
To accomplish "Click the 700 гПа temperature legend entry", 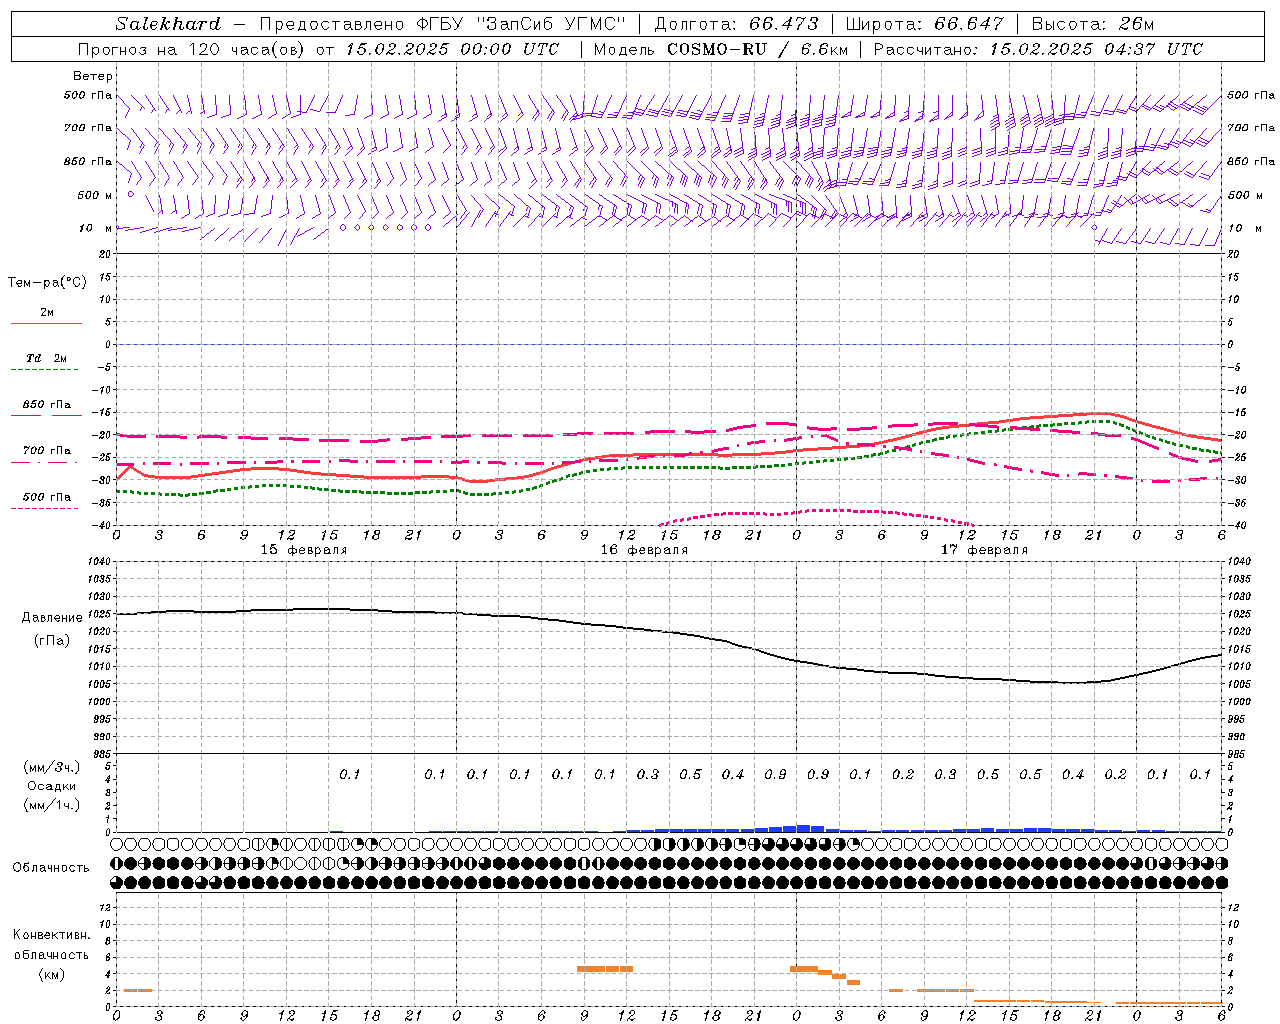I will coord(46,451).
